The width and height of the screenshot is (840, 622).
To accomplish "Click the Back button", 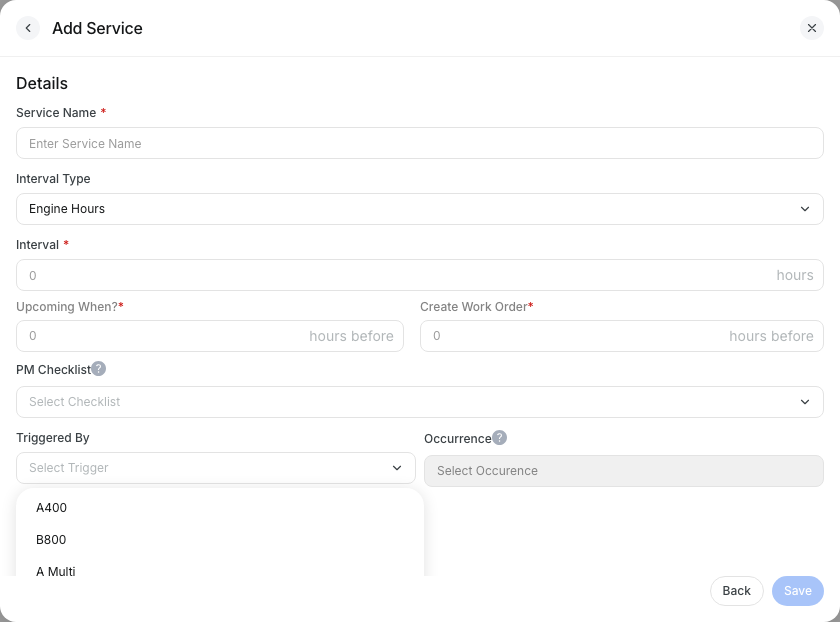I will [x=737, y=591].
